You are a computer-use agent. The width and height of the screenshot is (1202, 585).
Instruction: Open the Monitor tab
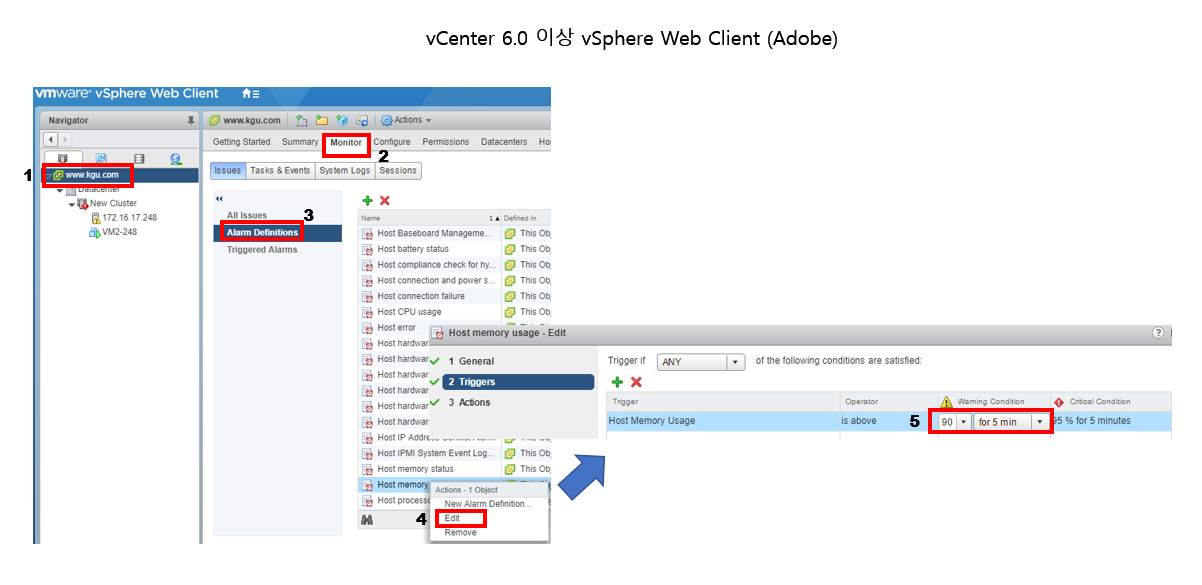point(346,143)
